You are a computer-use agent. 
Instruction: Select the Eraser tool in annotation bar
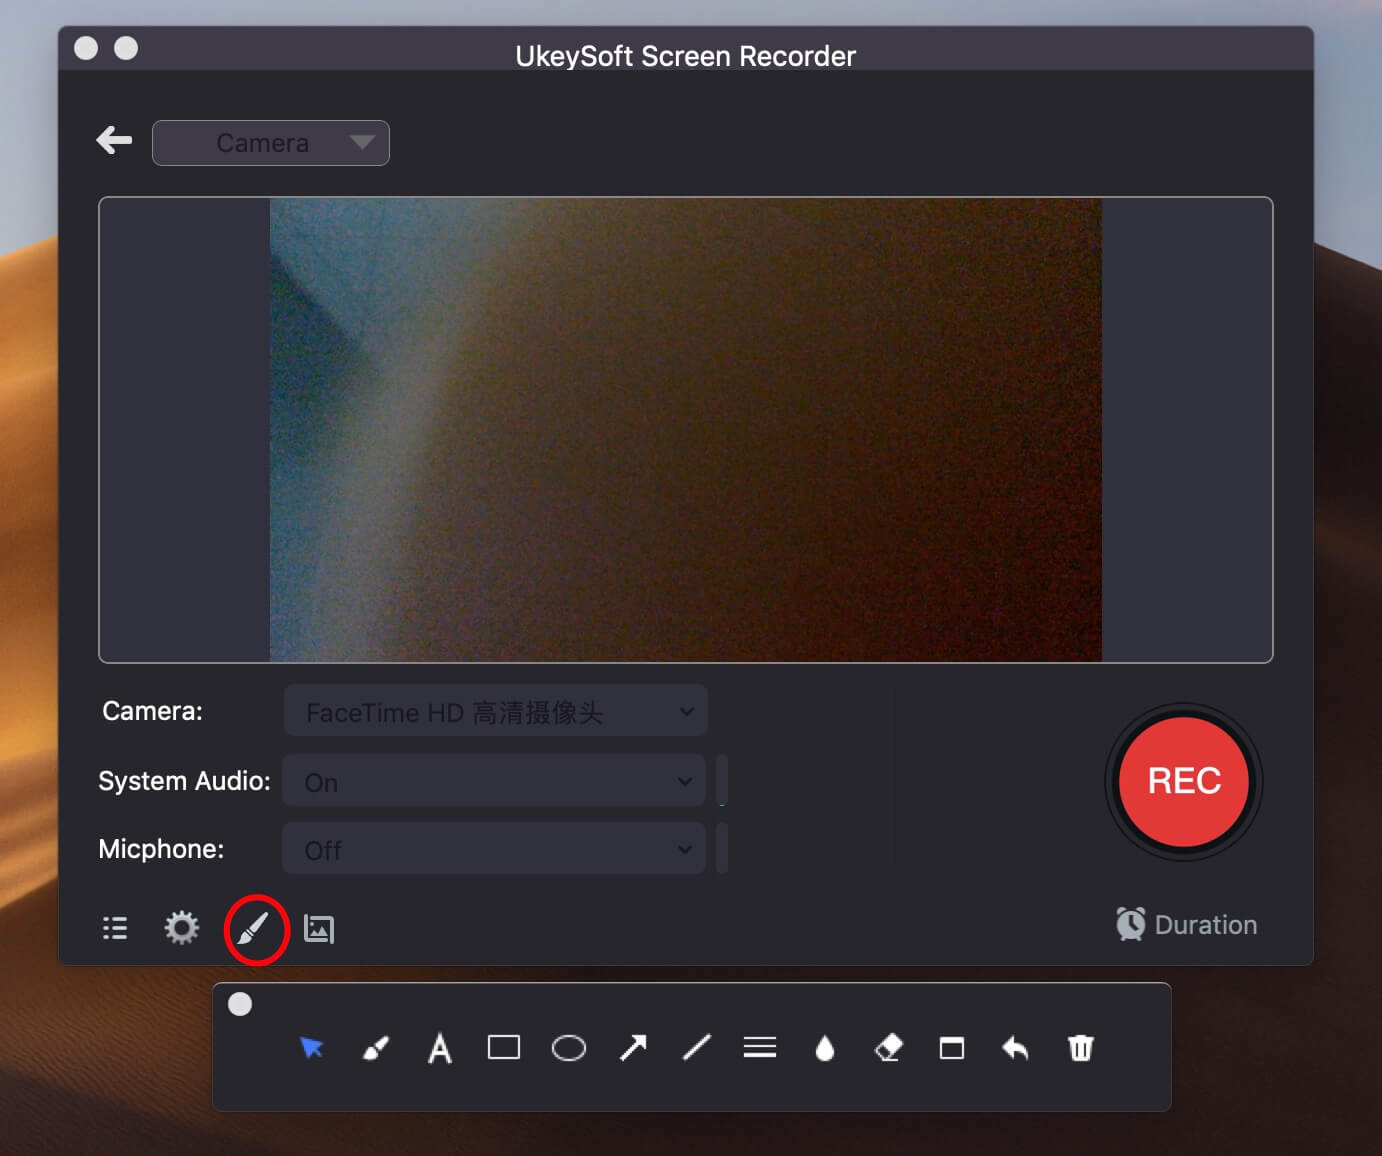(888, 1048)
